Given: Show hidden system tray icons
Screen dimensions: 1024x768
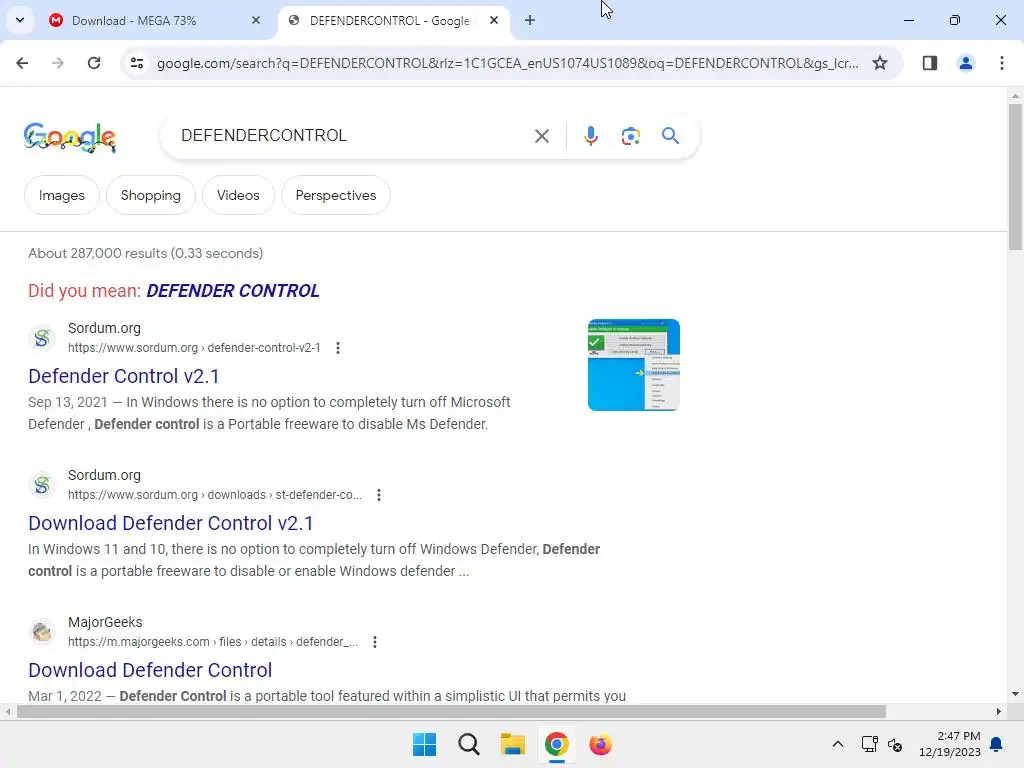Looking at the screenshot, I should (x=838, y=744).
